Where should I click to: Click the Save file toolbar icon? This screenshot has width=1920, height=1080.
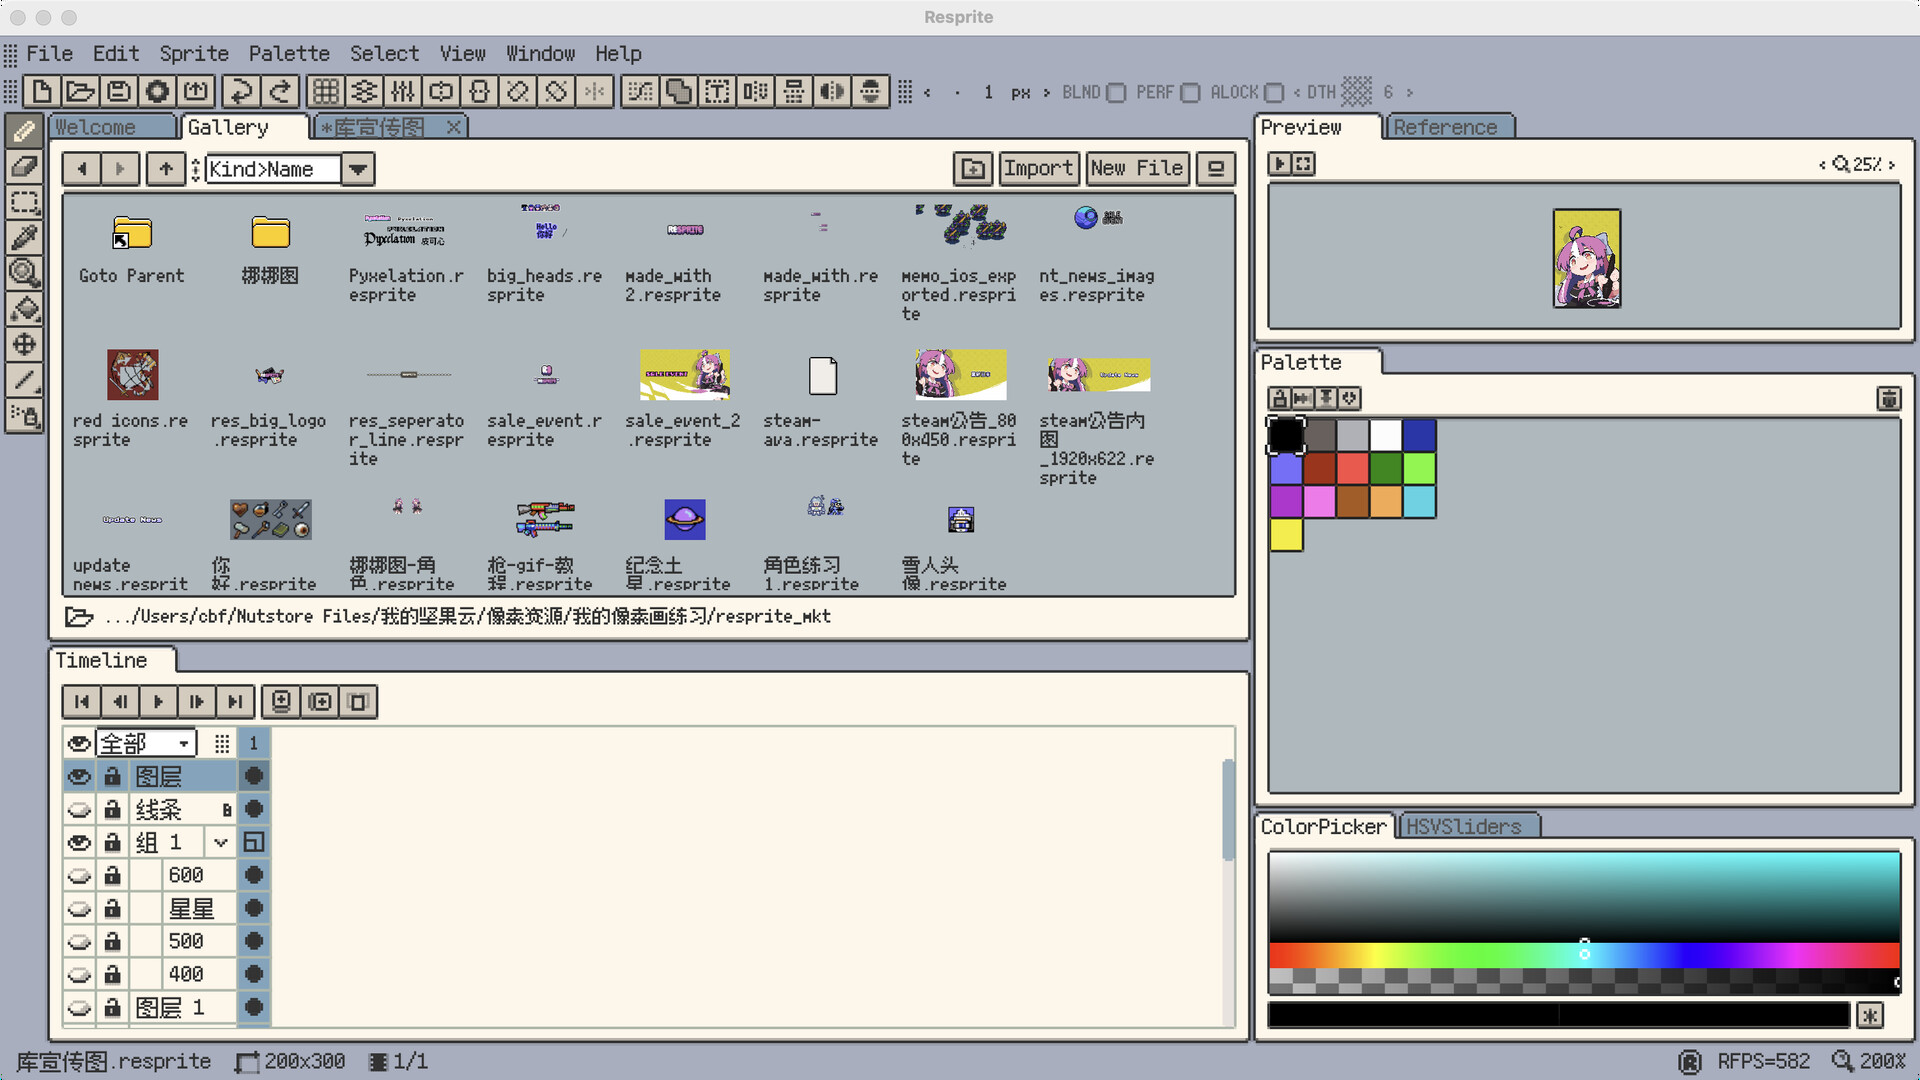click(x=119, y=92)
